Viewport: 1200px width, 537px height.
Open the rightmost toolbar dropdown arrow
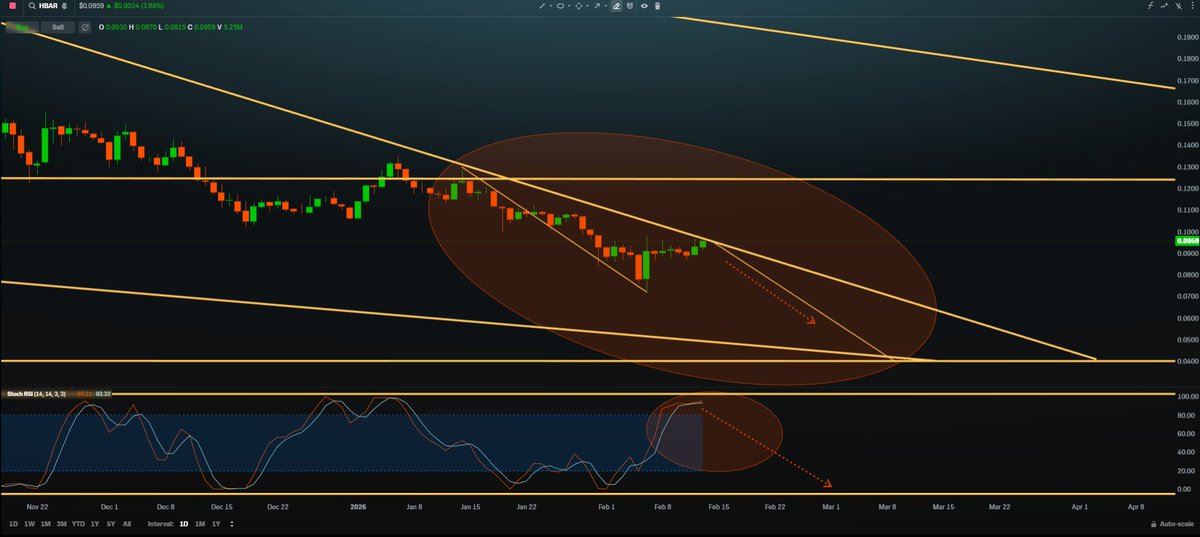pos(1191,6)
